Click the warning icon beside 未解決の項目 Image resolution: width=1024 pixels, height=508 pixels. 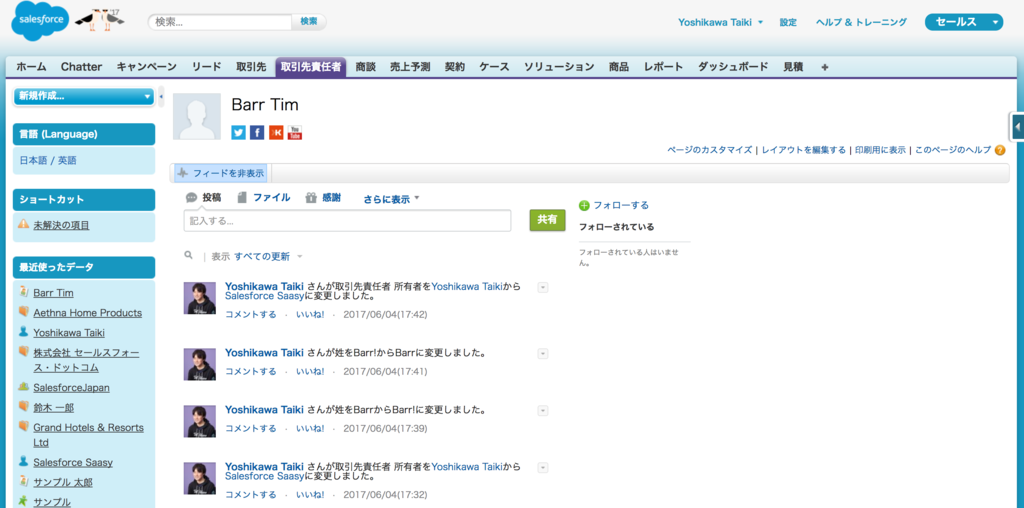coord(24,224)
